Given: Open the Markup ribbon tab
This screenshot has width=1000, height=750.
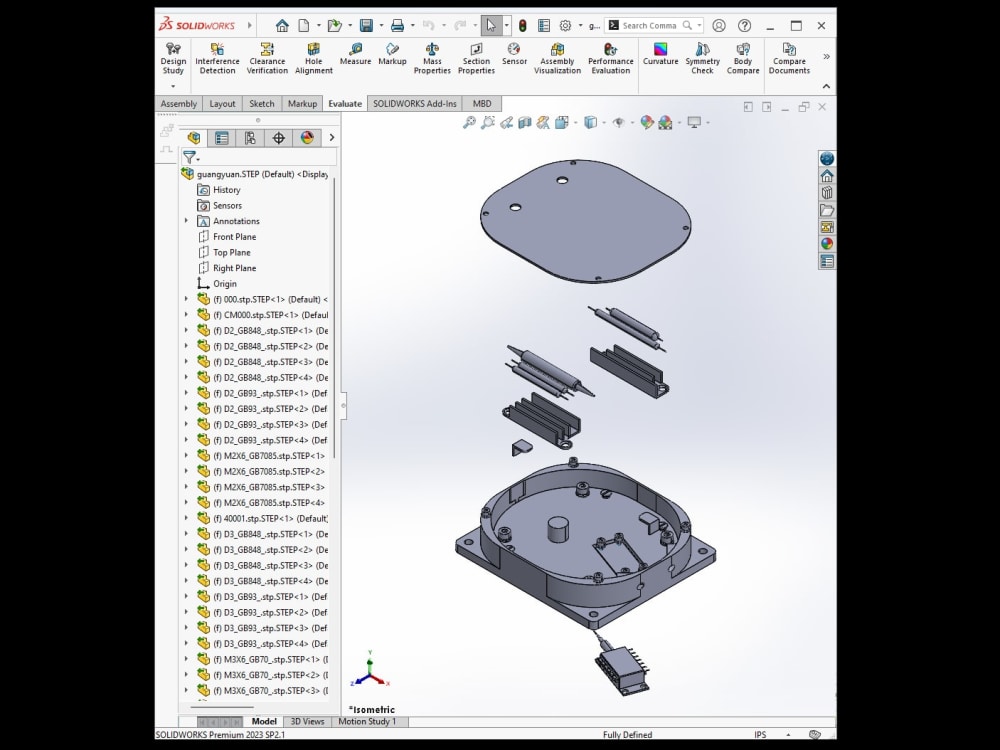Looking at the screenshot, I should point(302,103).
